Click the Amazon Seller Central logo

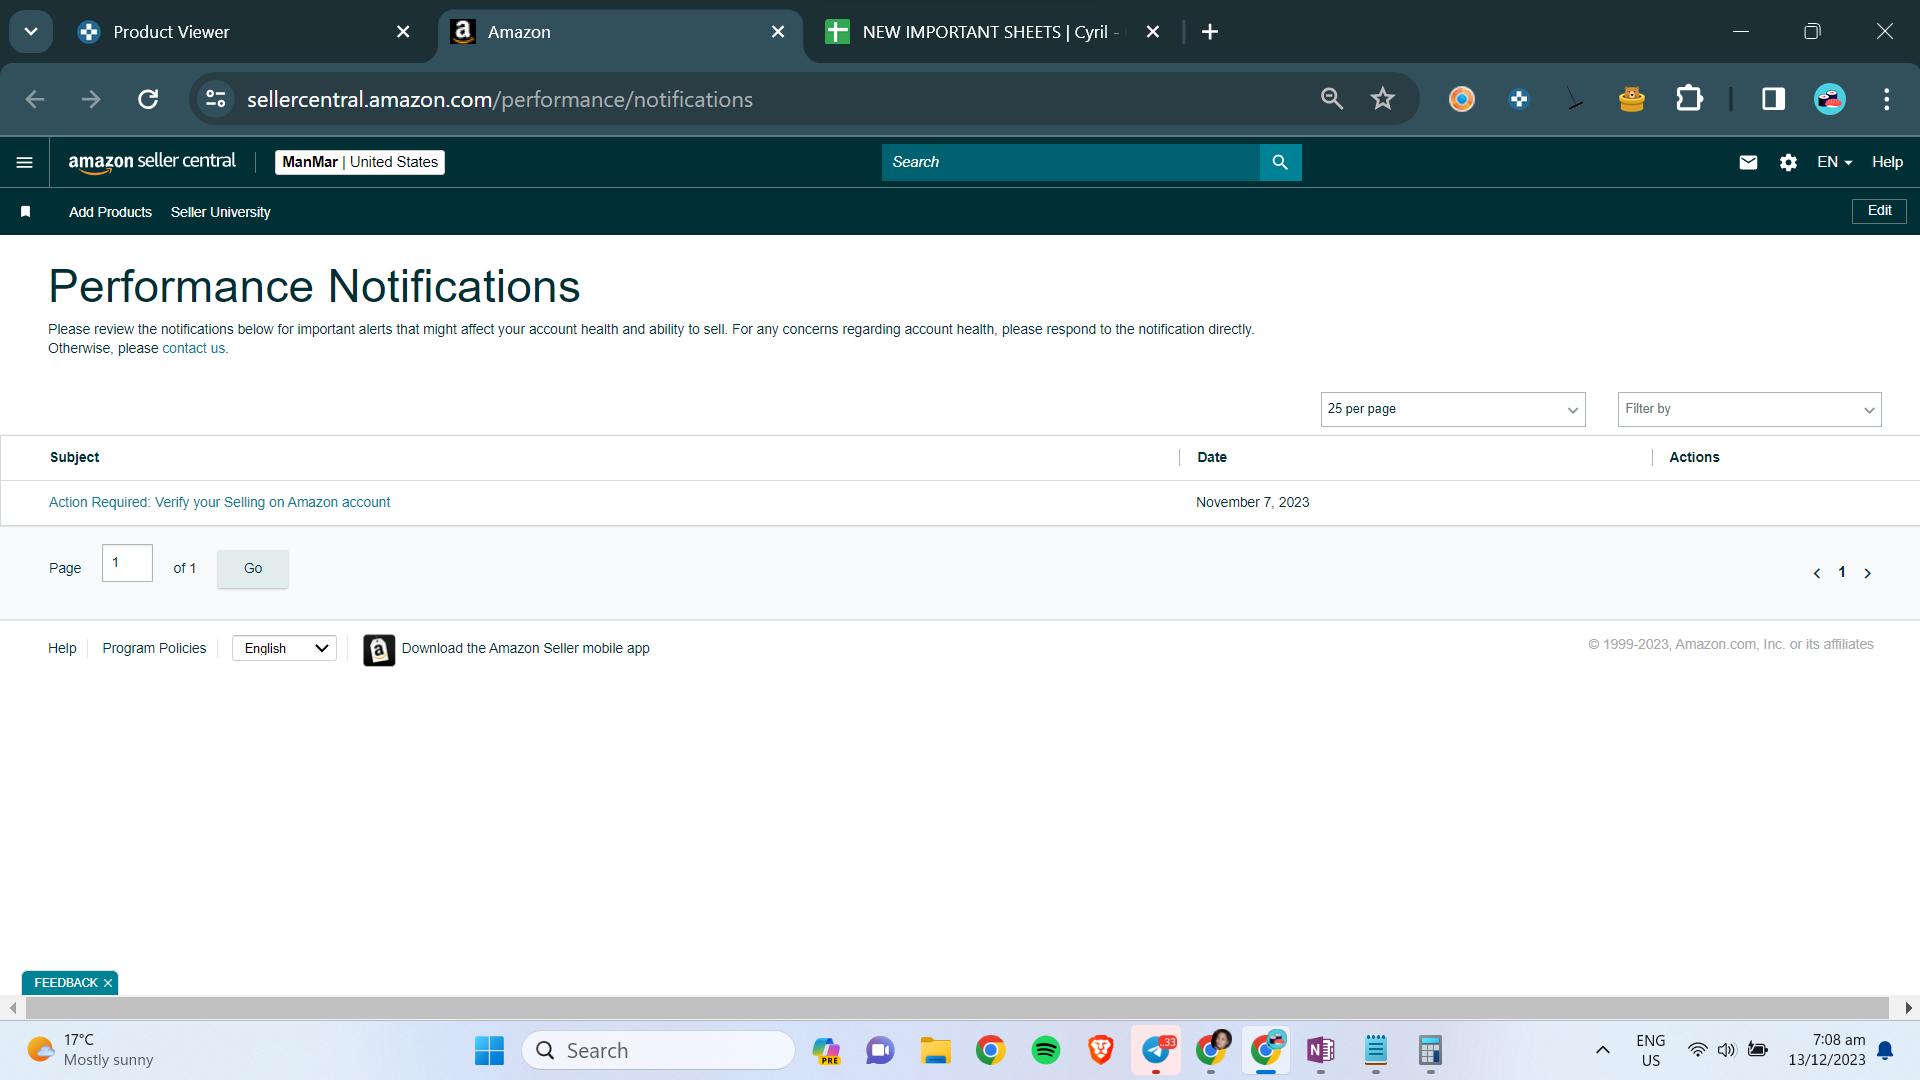(x=152, y=162)
